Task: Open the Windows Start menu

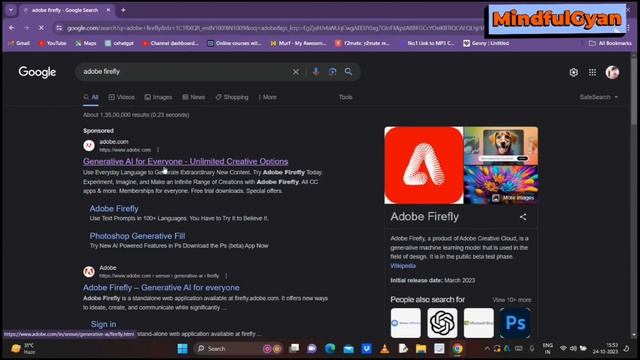Action: click(x=182, y=349)
